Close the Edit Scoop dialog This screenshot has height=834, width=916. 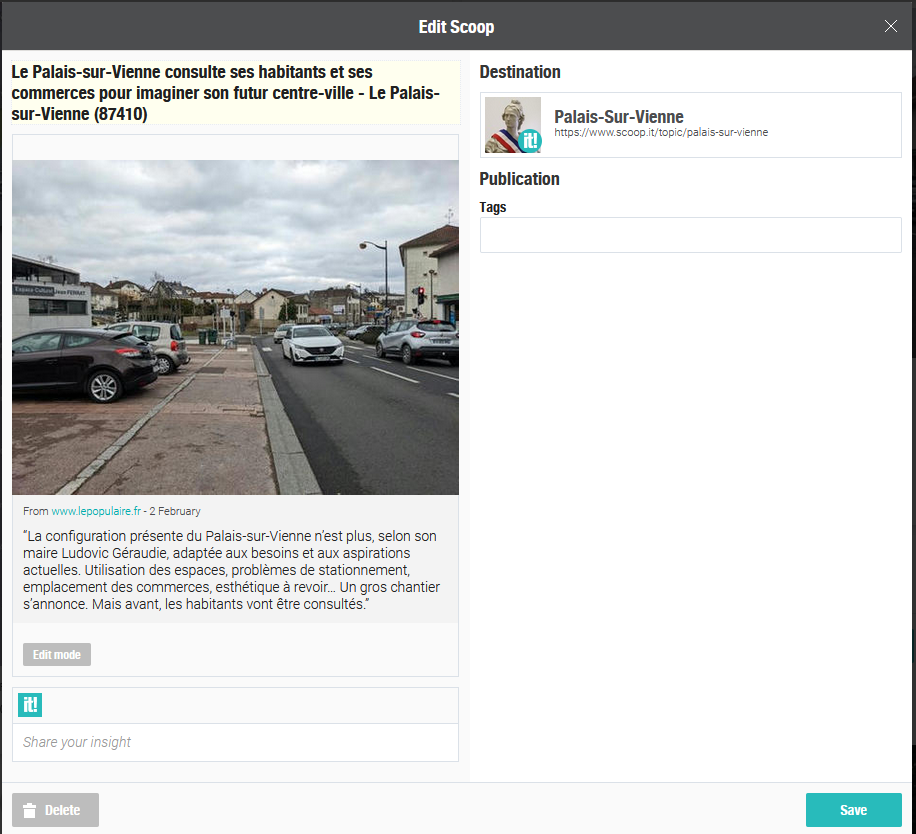(890, 26)
